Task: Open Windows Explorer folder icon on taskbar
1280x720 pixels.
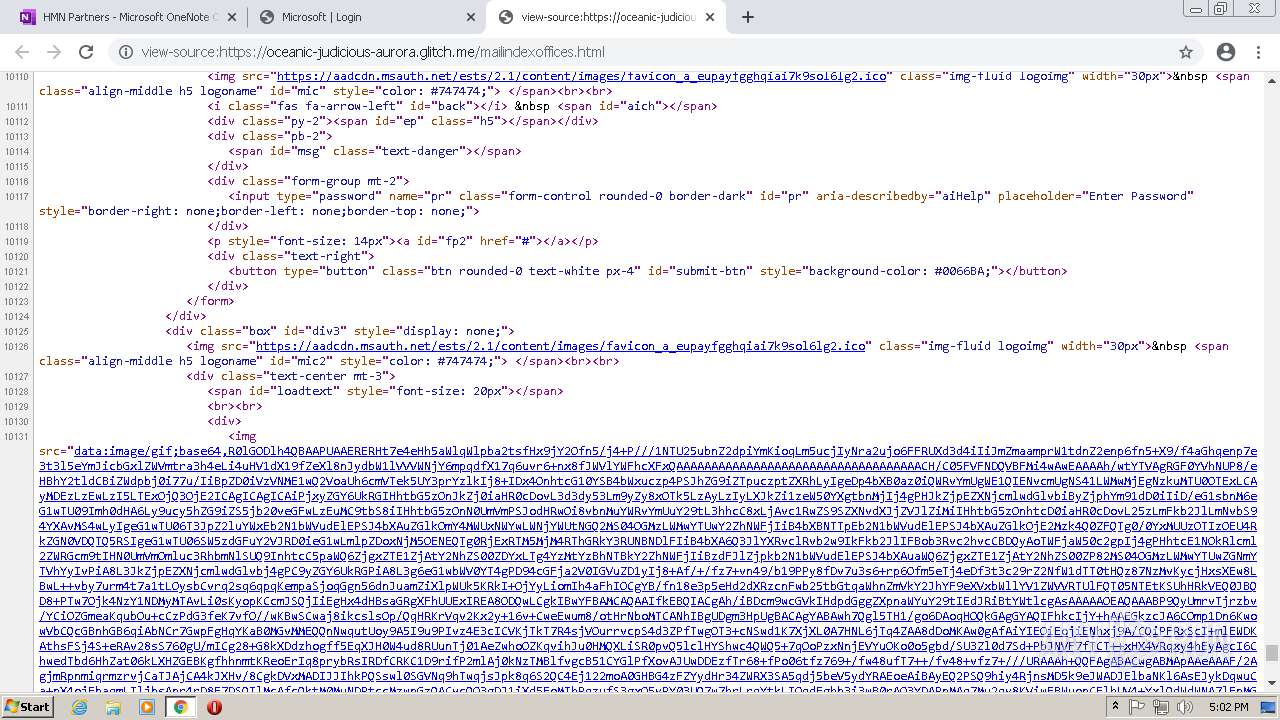Action: coord(113,706)
